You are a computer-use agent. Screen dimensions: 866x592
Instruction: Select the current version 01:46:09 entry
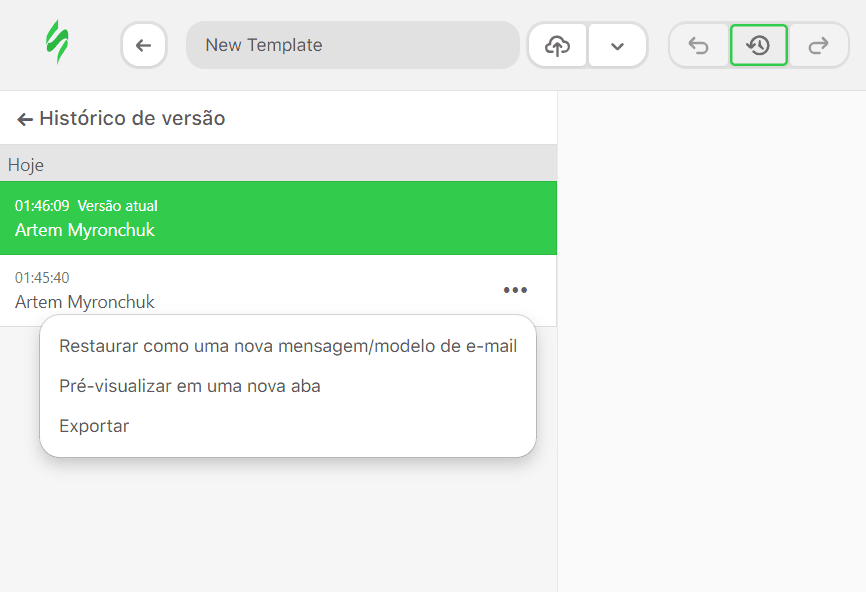(x=278, y=218)
